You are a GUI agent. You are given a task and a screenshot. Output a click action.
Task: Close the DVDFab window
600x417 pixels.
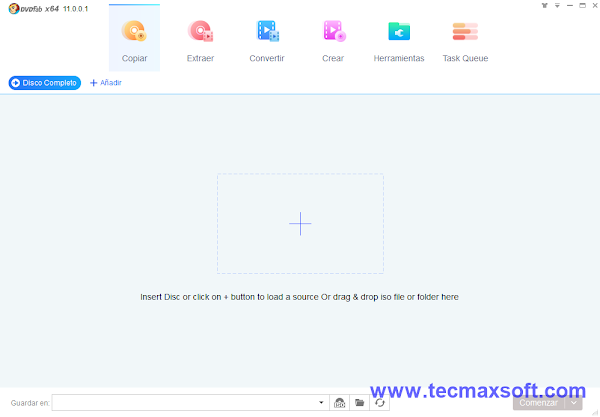595,5
